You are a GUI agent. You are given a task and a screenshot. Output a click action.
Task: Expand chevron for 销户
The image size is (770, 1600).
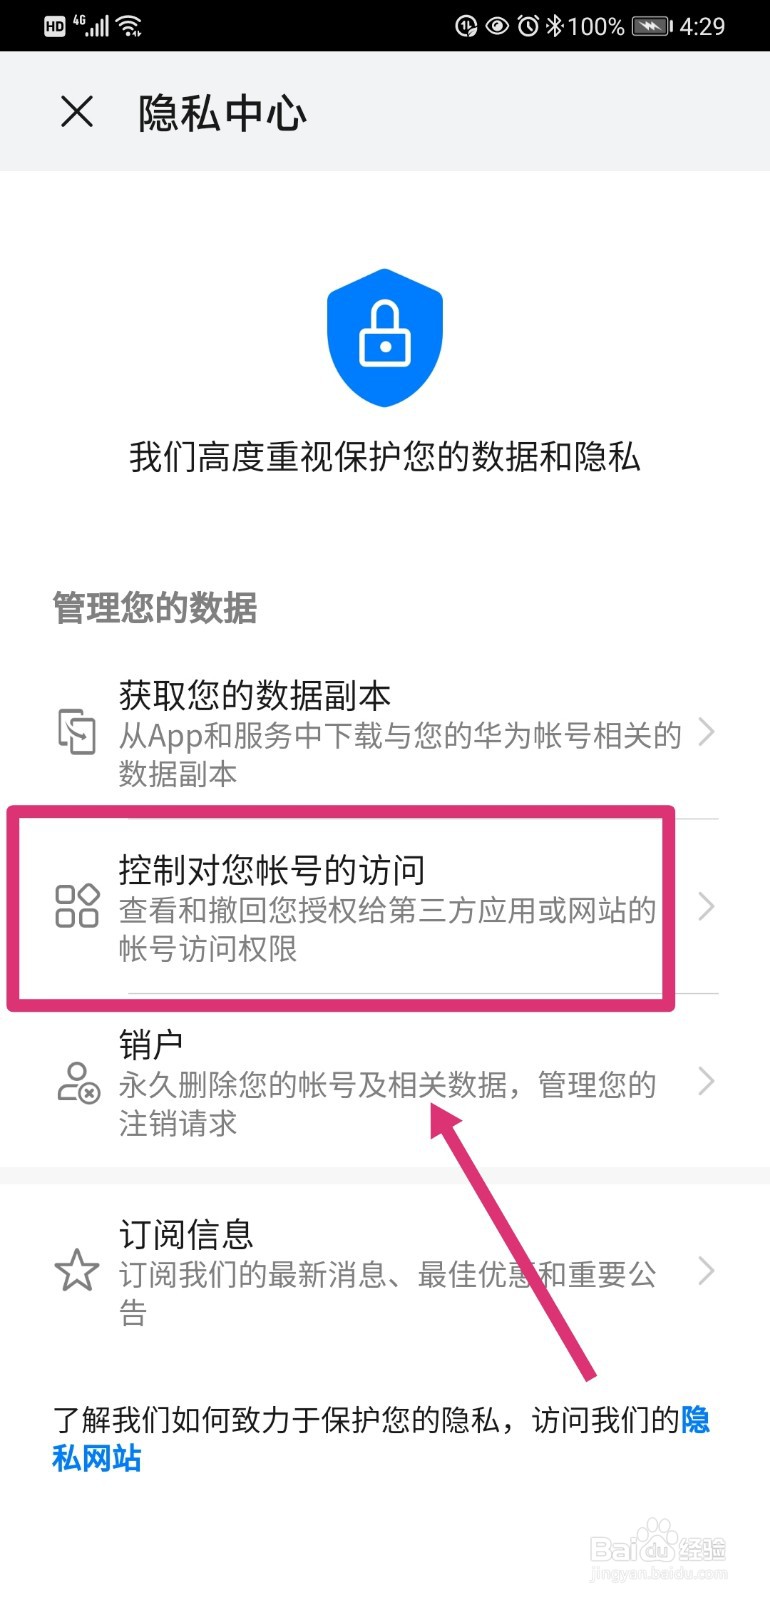click(706, 1081)
